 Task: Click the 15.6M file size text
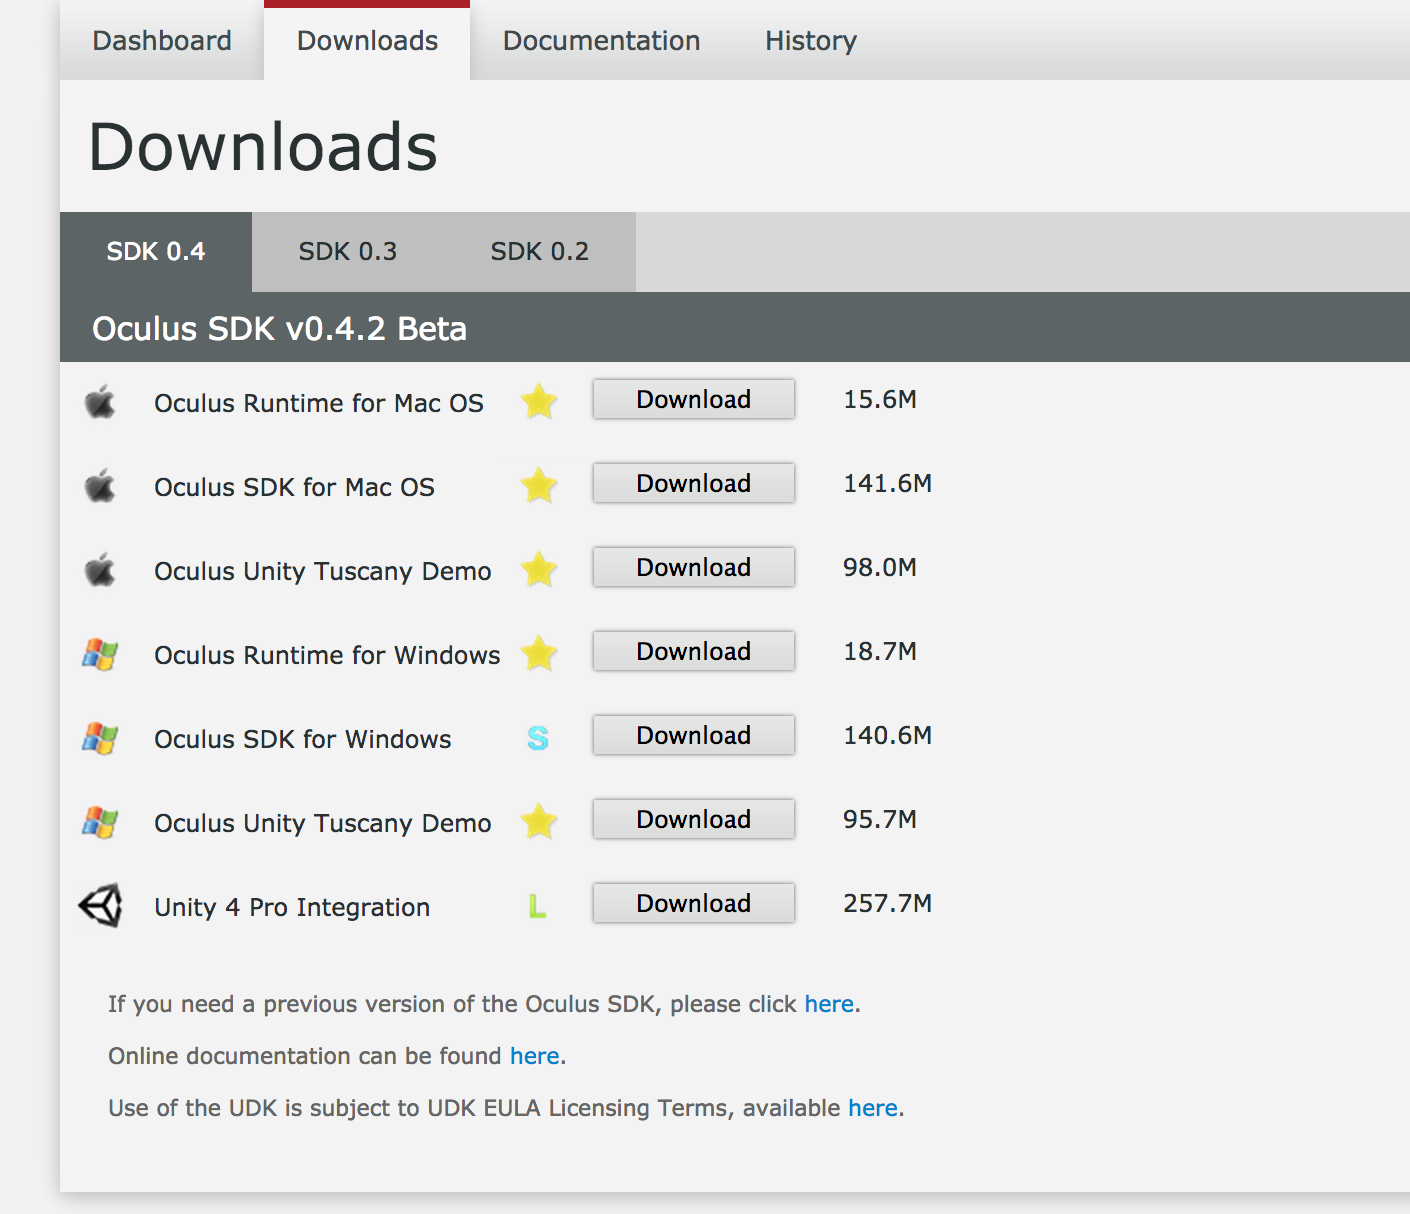[880, 399]
